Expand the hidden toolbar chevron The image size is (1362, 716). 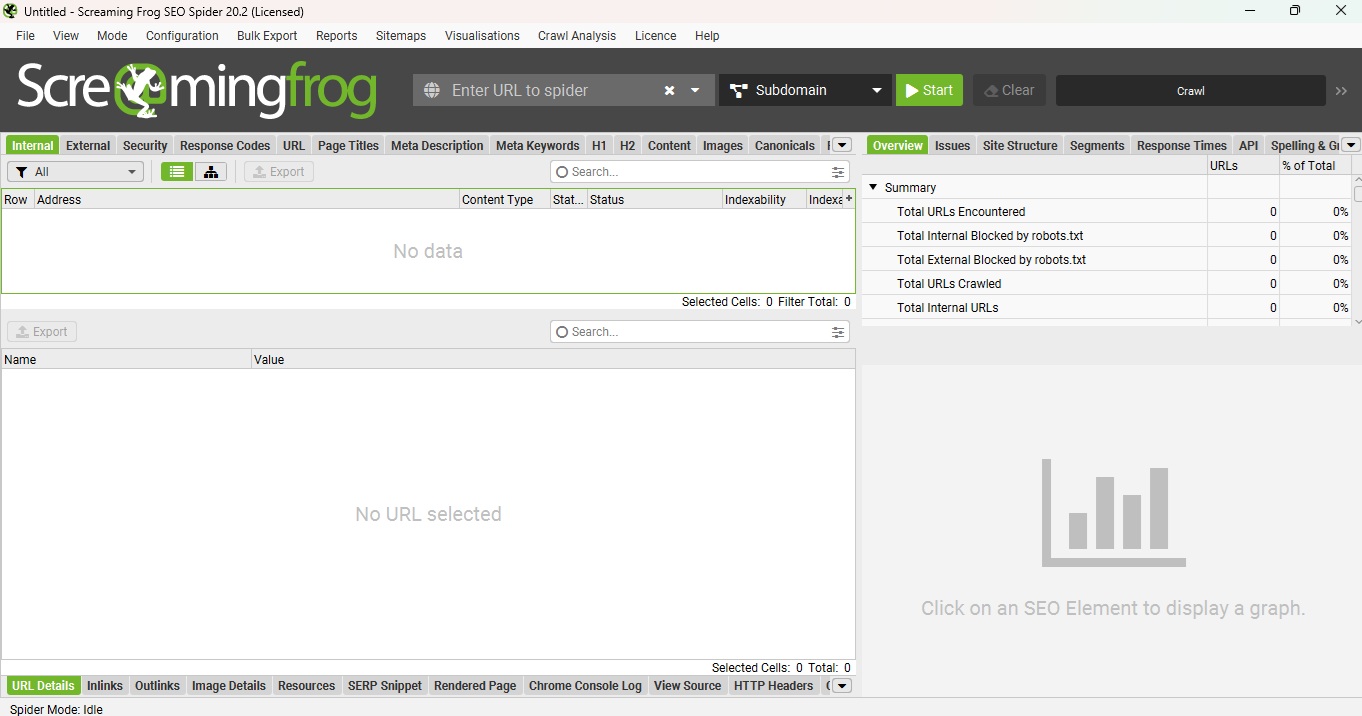click(1342, 91)
